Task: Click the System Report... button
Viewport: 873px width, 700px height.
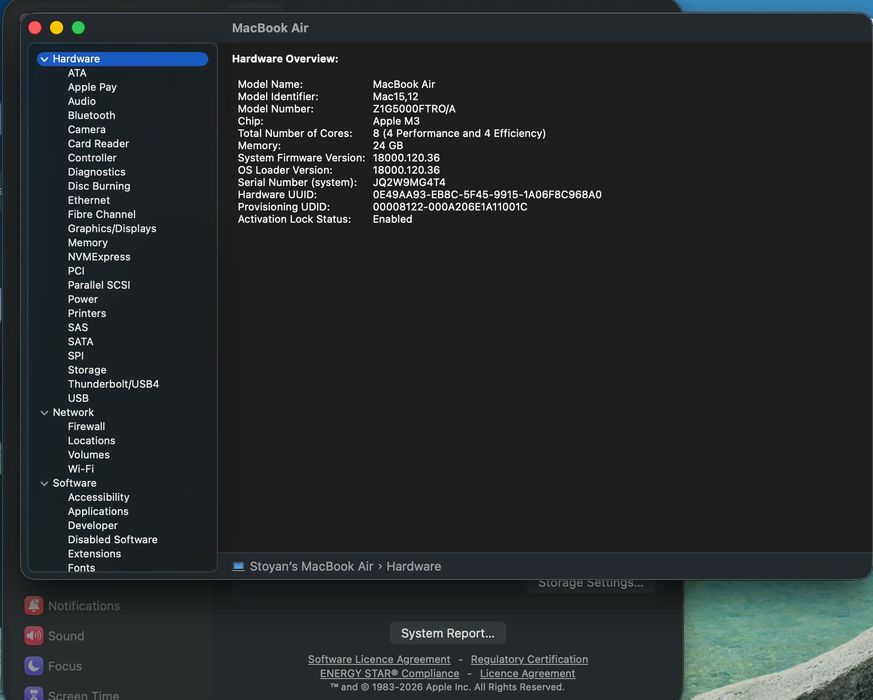Action: (448, 633)
